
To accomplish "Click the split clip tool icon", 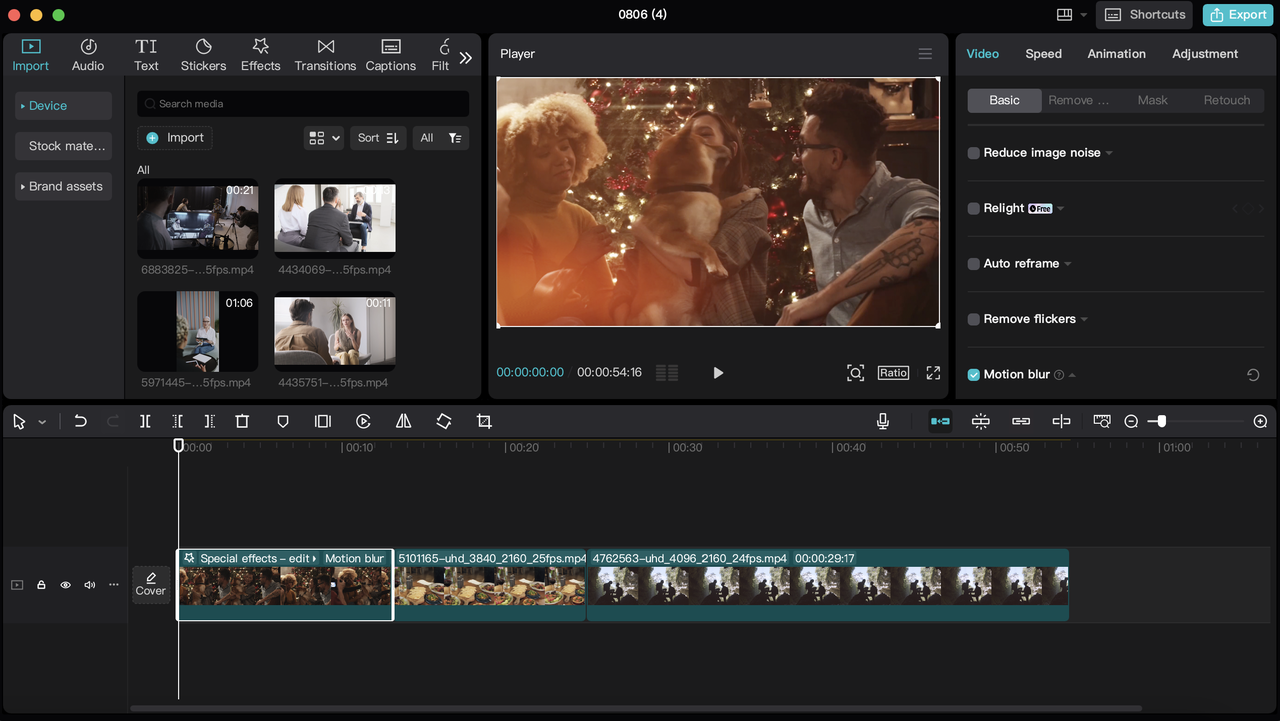I will click(145, 422).
